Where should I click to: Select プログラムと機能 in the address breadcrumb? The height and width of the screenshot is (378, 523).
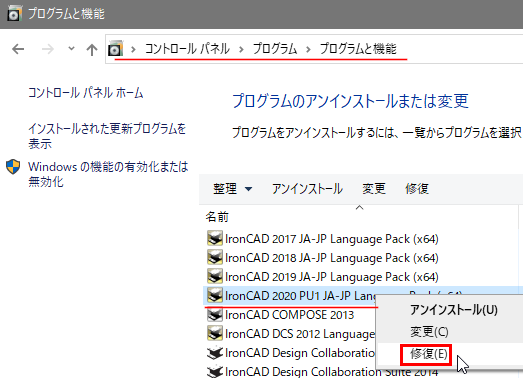click(358, 49)
